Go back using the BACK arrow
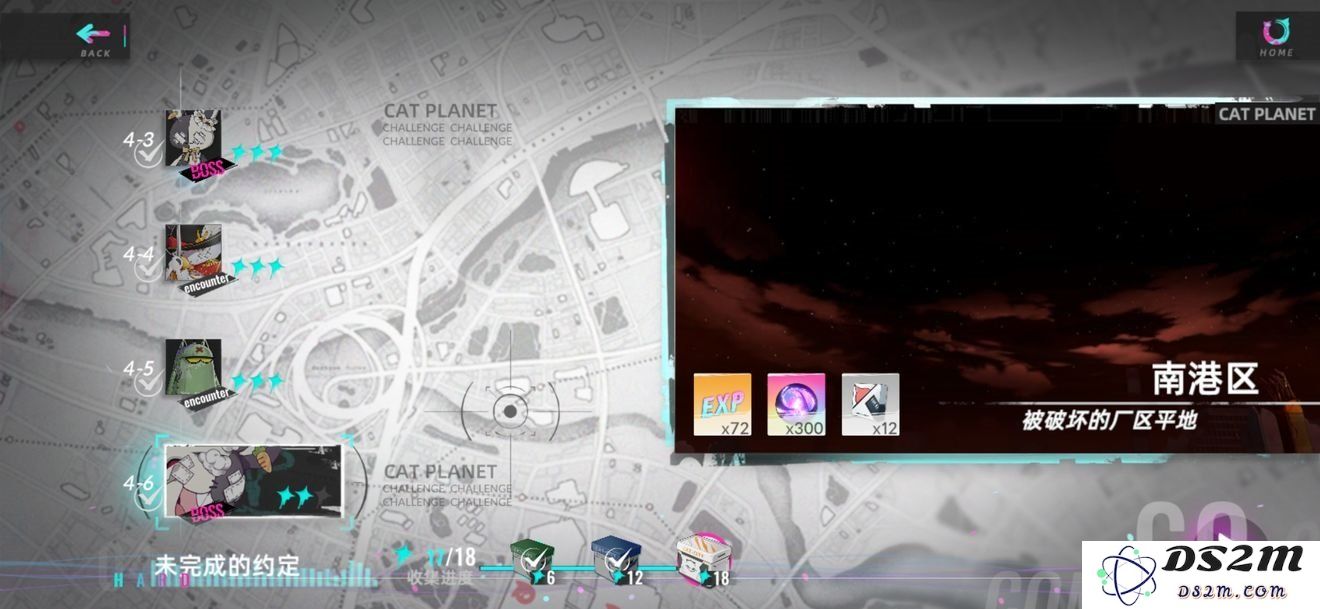The image size is (1320, 609). (95, 38)
